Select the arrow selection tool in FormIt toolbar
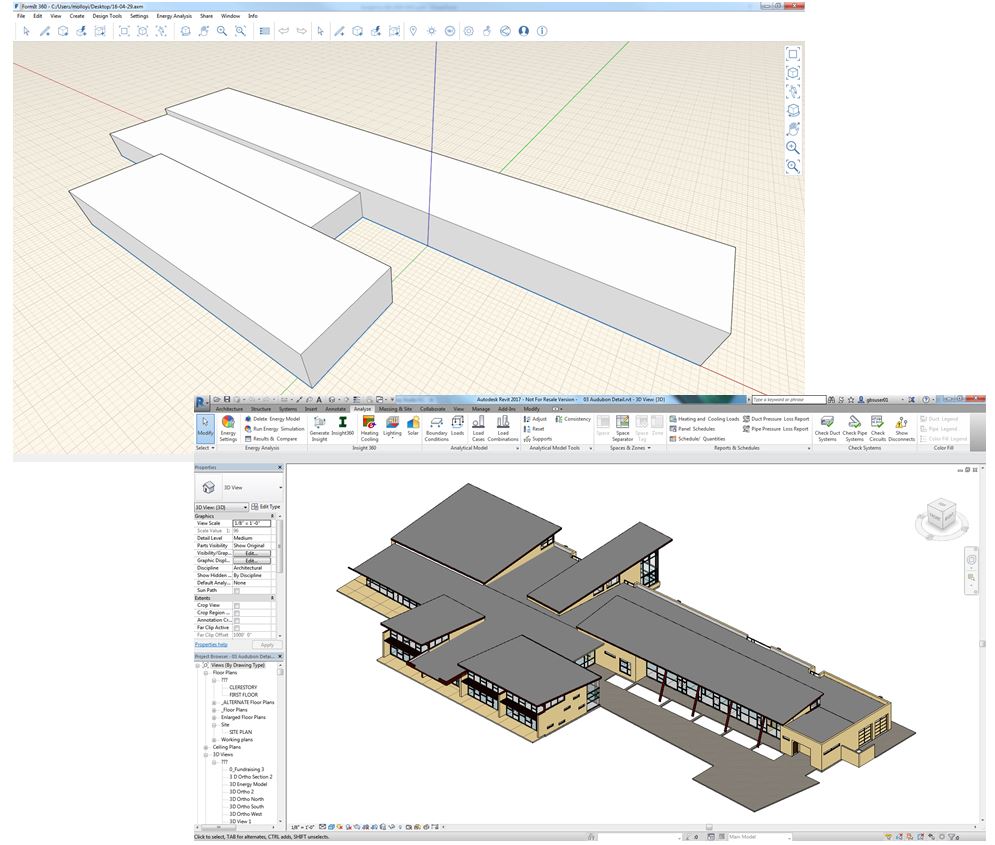The image size is (995, 845). coord(27,31)
